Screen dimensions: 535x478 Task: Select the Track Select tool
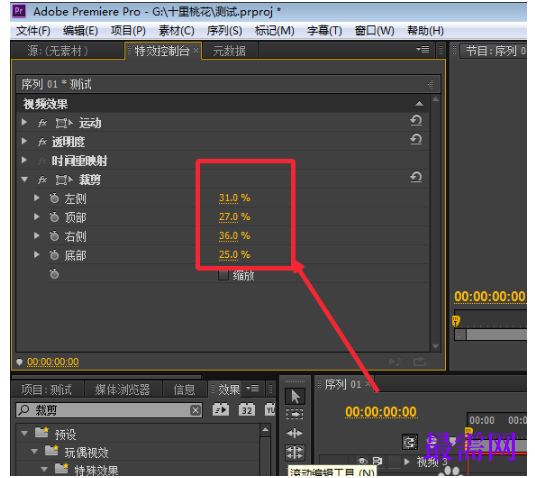294,415
